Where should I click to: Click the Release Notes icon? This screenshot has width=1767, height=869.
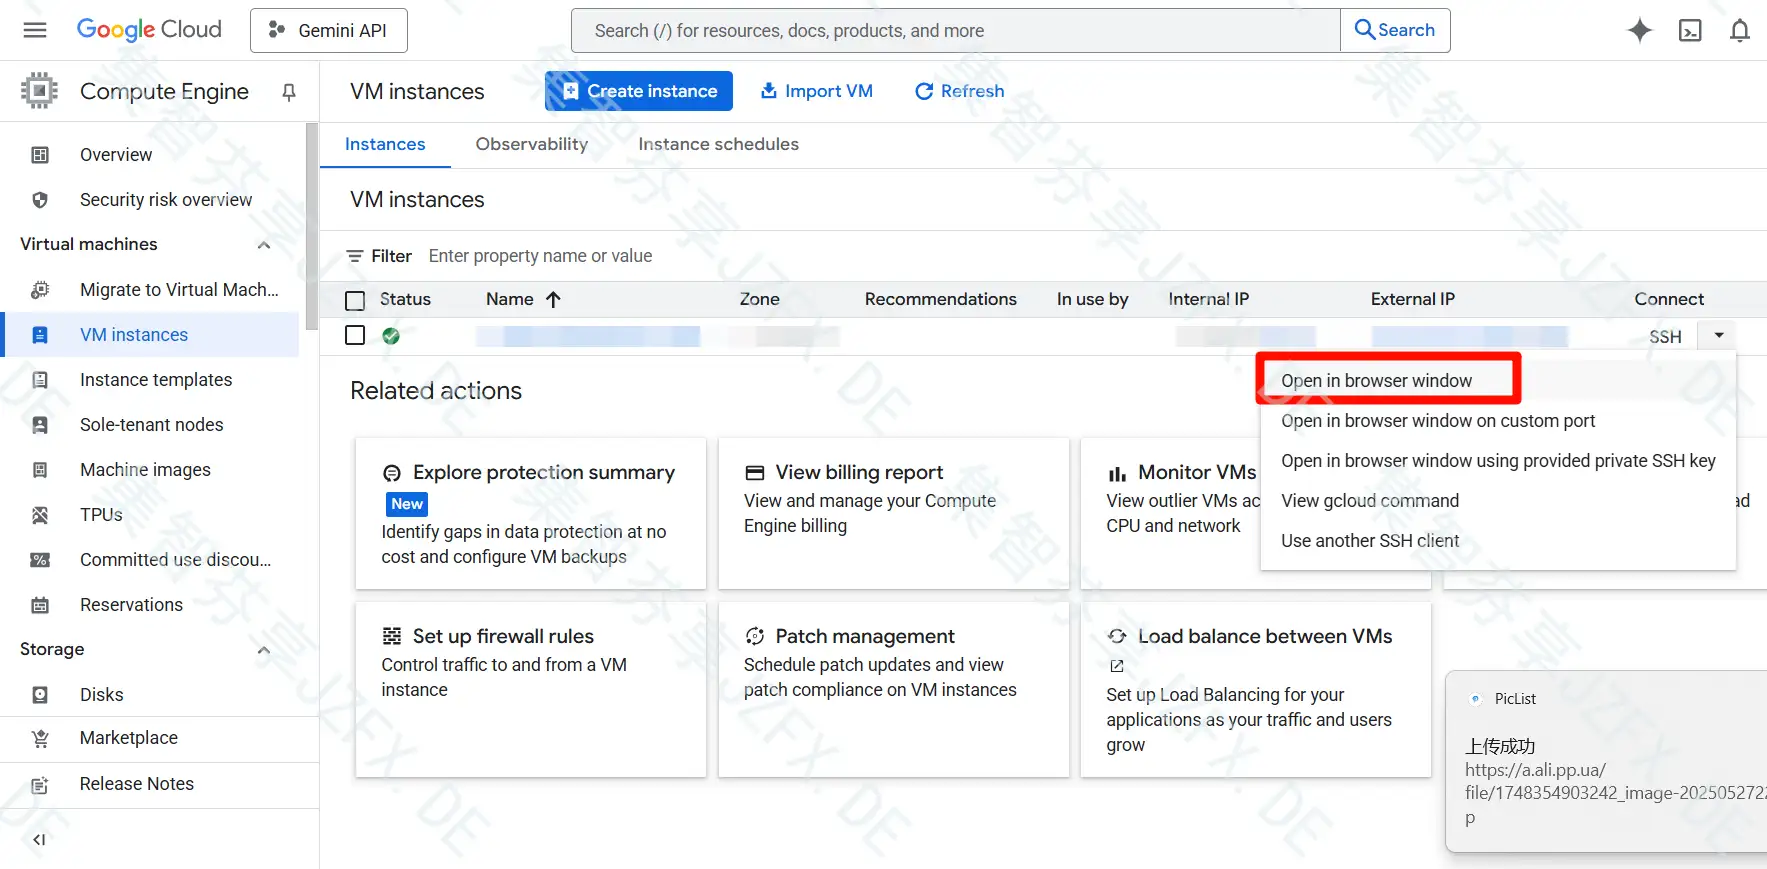[x=40, y=785]
